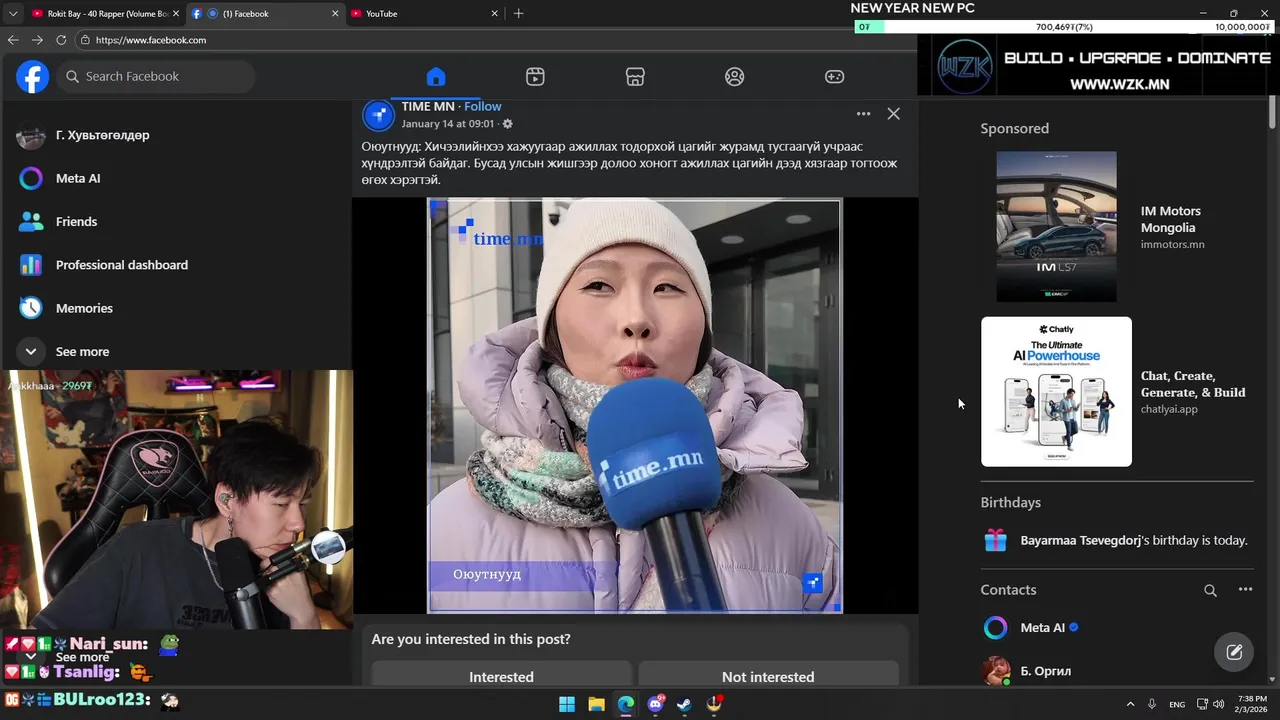Click the Interested button
1280x720 pixels.
point(501,677)
